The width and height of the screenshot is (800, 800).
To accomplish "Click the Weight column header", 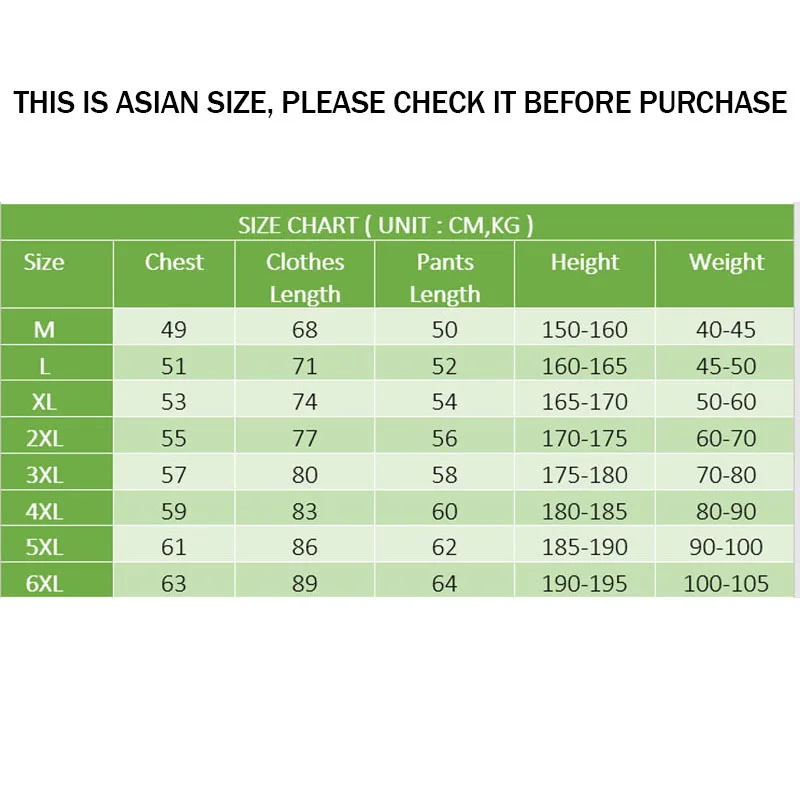I will click(x=726, y=262).
